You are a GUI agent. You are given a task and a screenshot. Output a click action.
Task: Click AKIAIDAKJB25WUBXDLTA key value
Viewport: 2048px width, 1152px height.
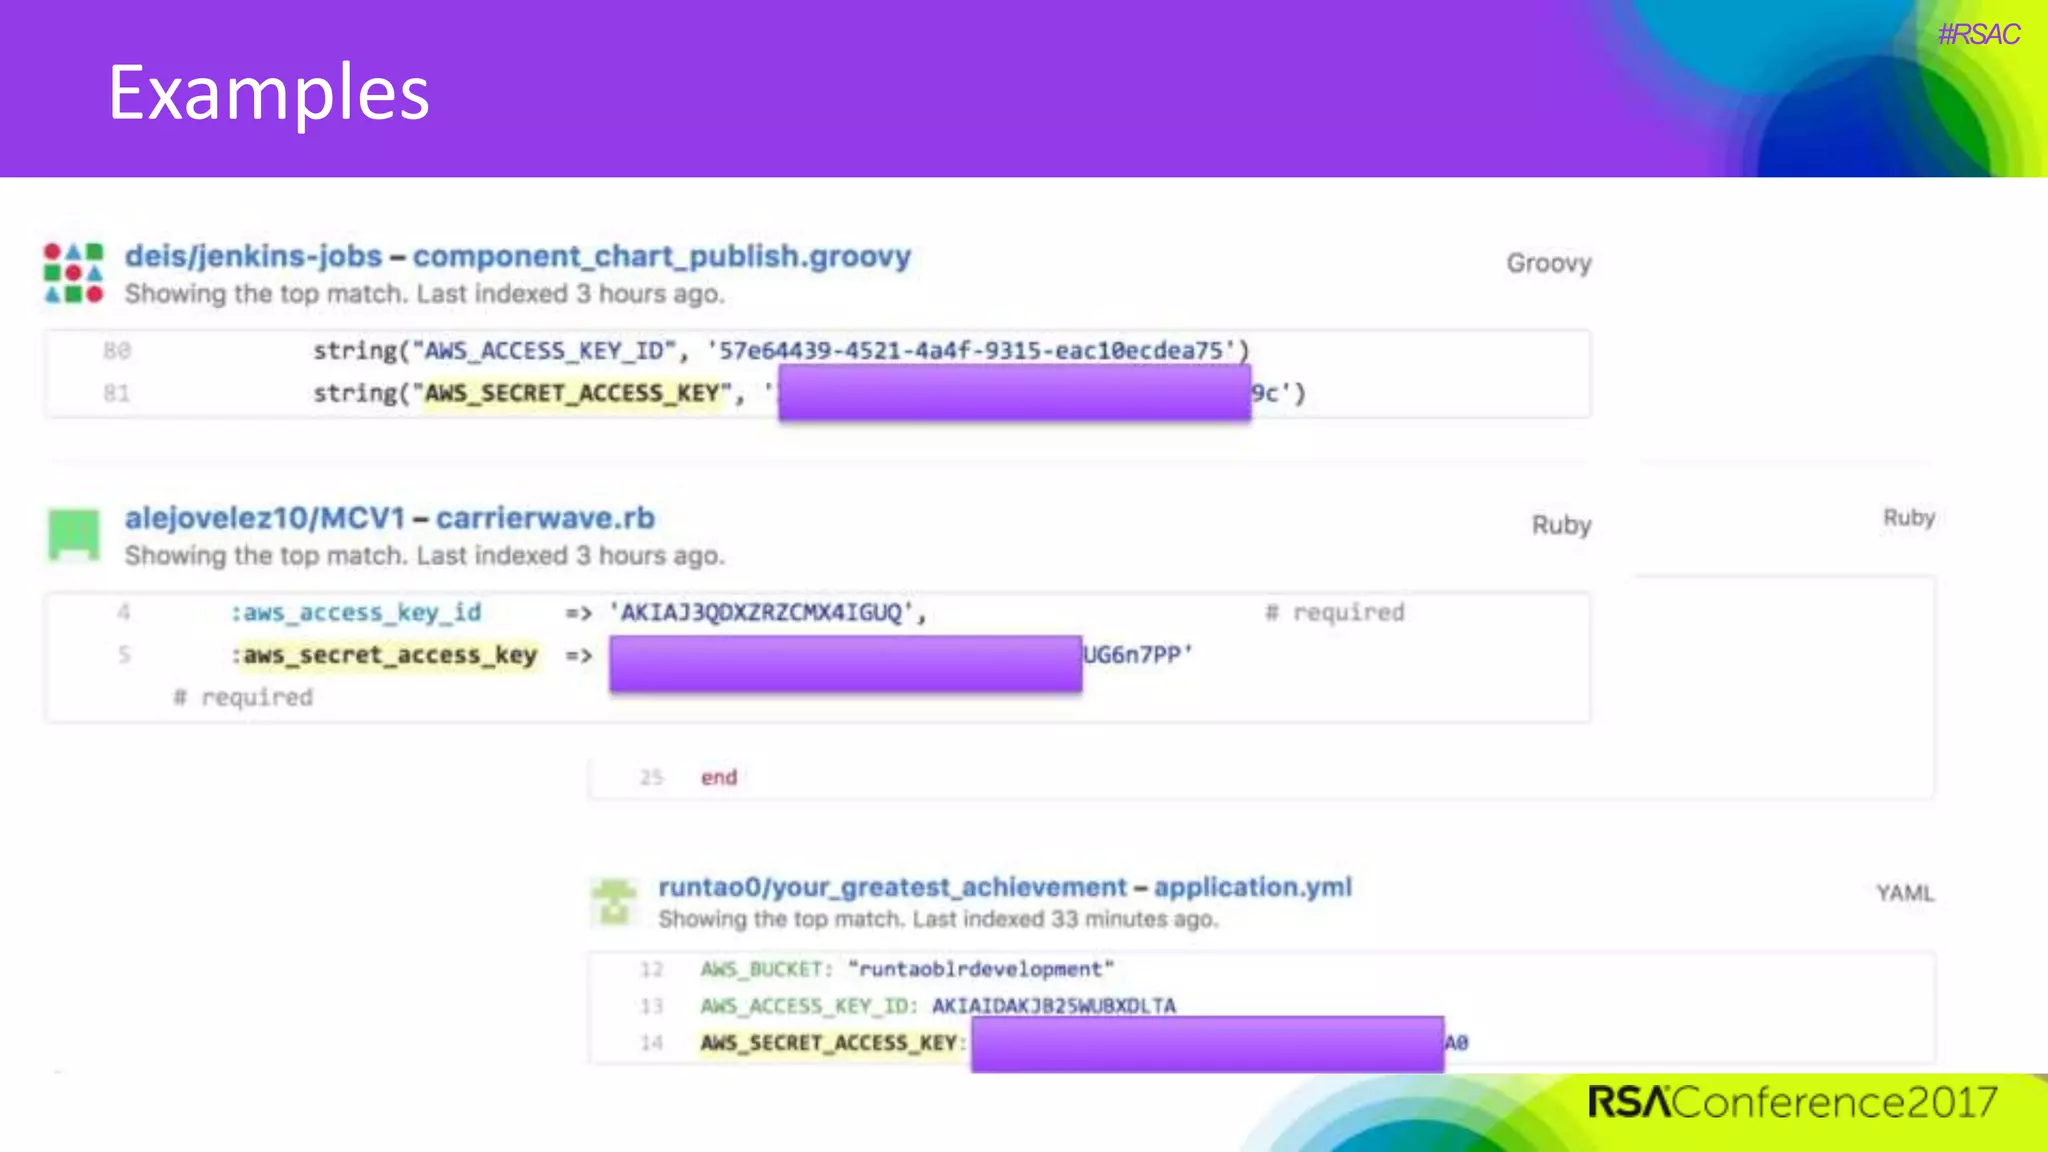click(1054, 1006)
